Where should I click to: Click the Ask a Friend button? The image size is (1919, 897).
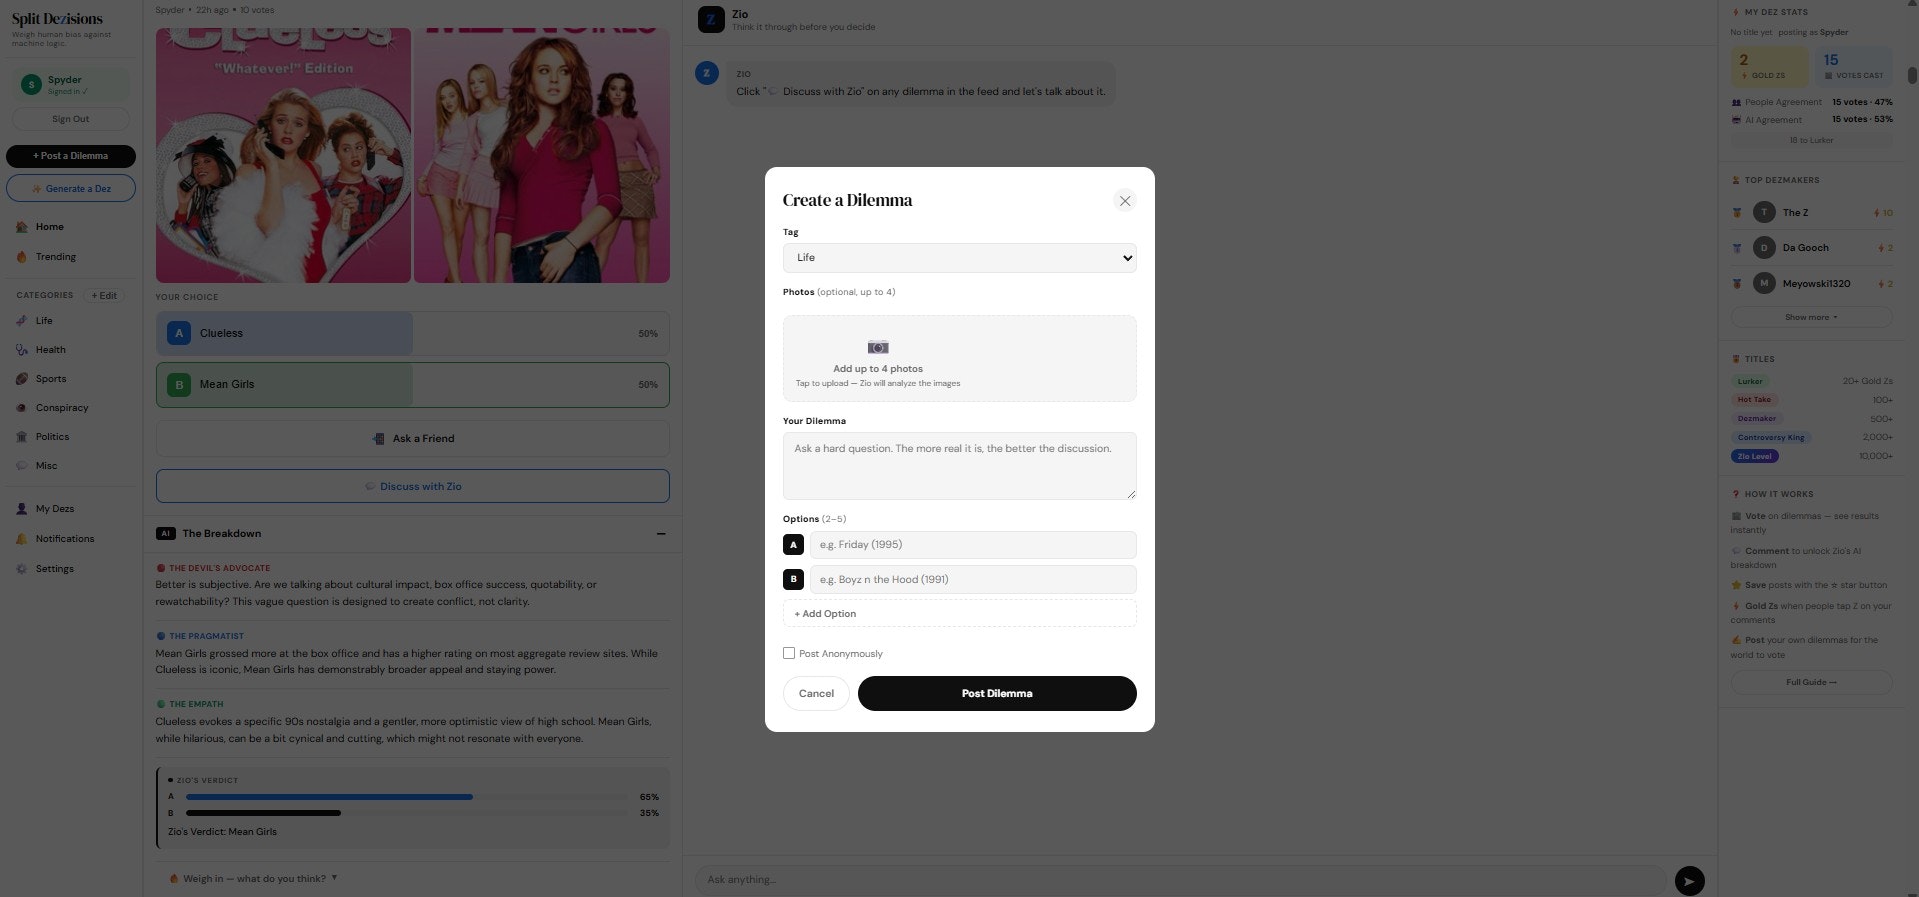(412, 439)
